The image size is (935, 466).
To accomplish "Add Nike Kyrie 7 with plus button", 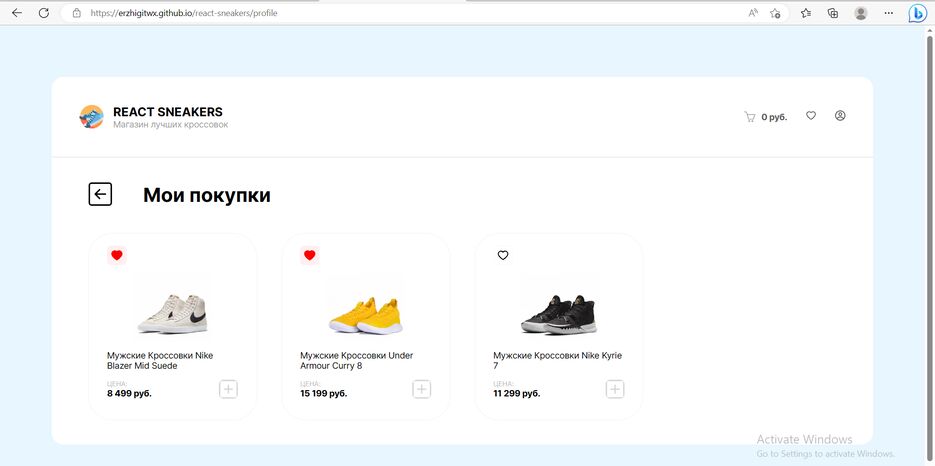I will 615,390.
